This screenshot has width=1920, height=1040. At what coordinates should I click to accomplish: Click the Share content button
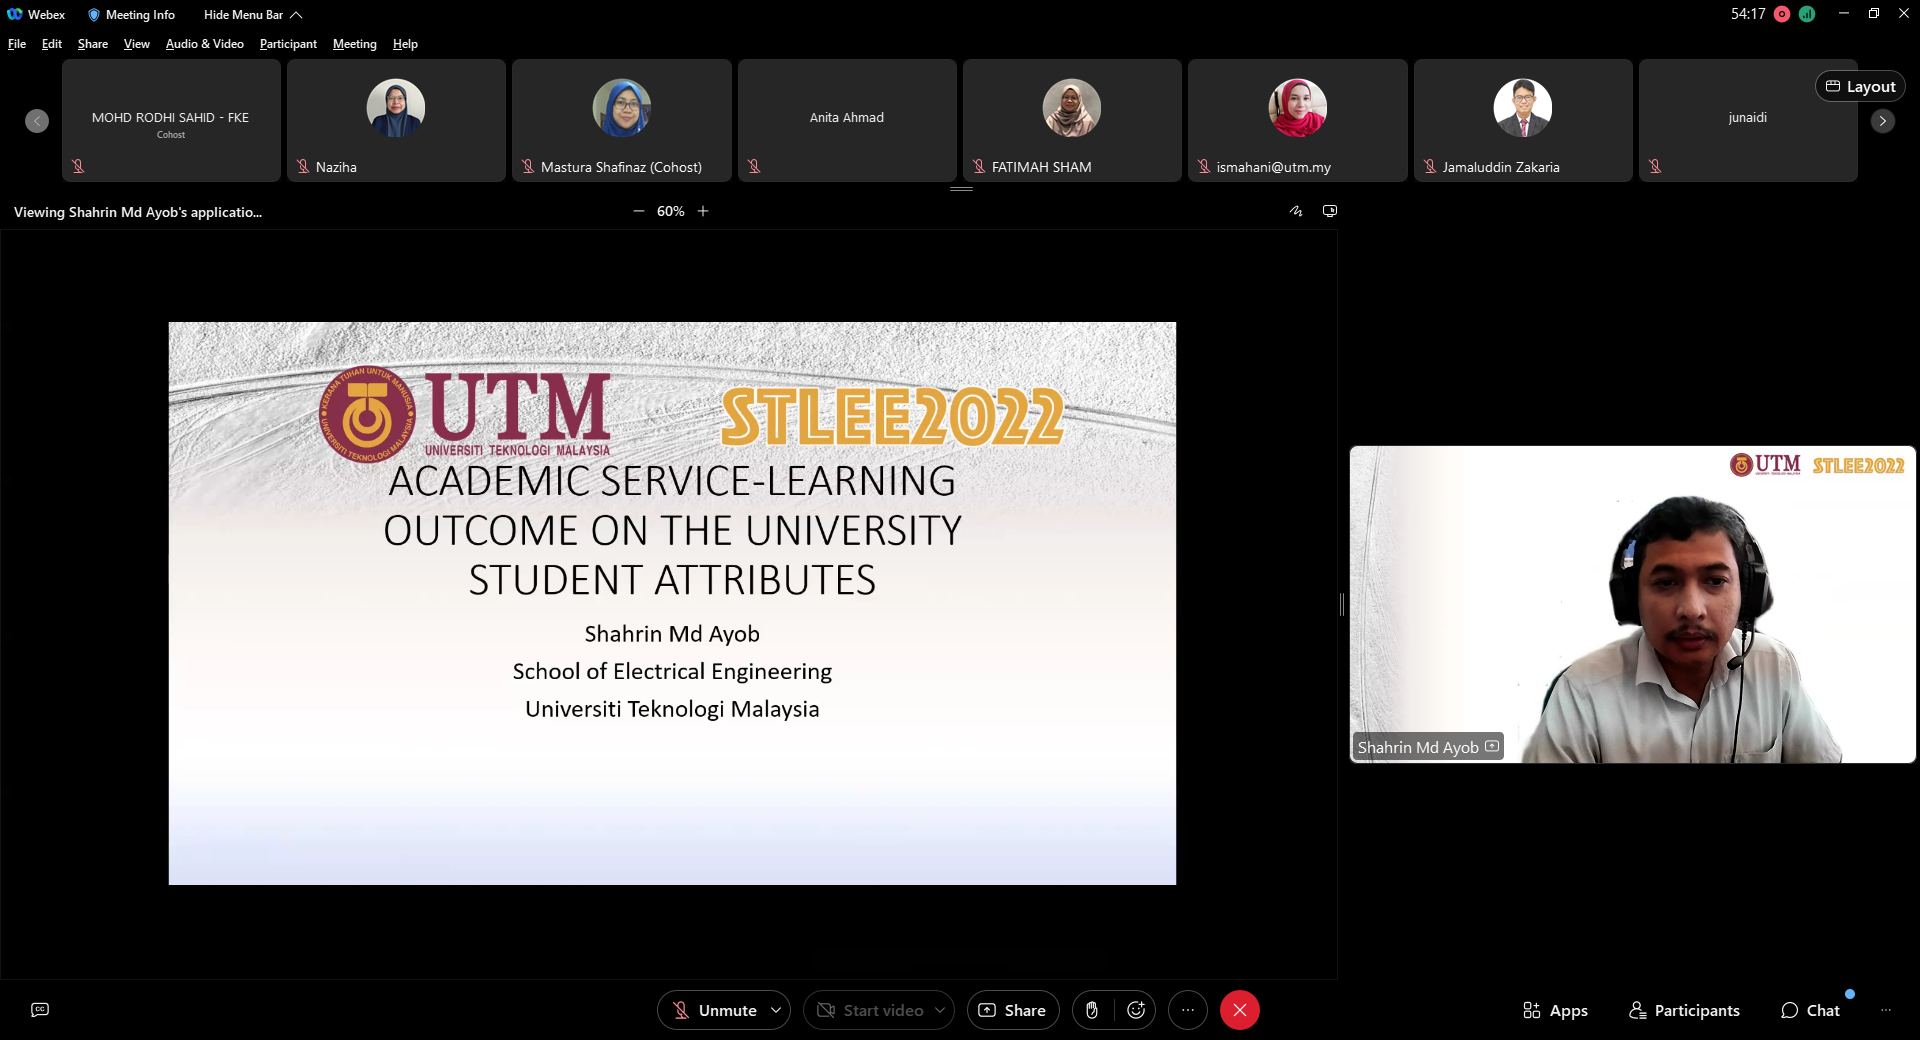click(x=1012, y=1010)
